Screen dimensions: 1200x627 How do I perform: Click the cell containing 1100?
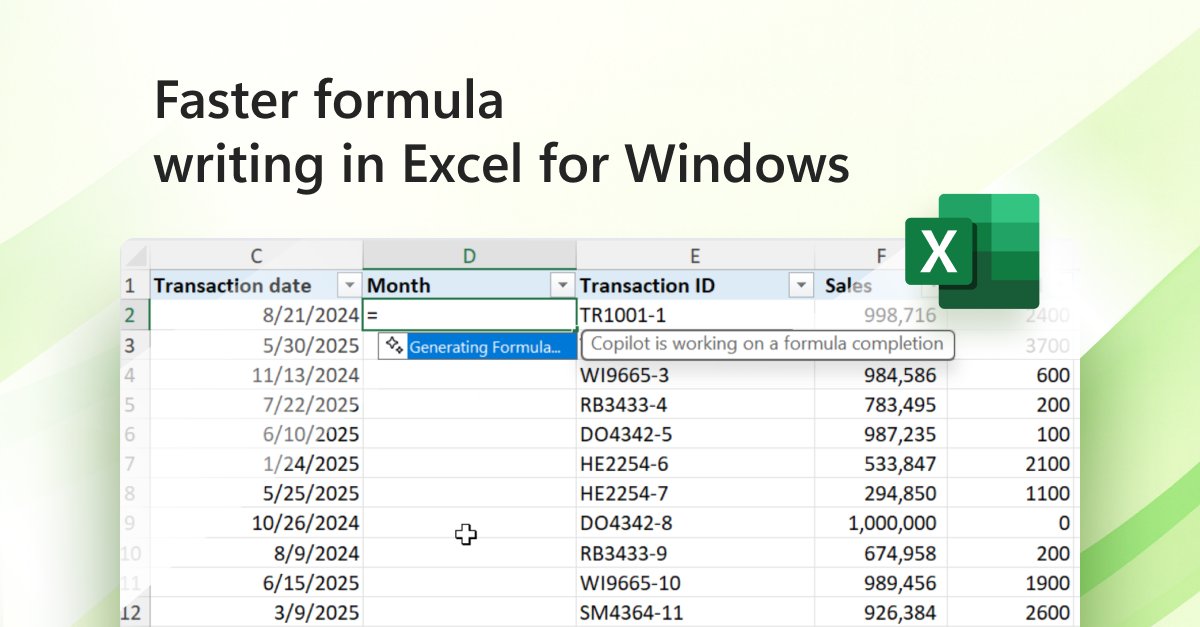click(1012, 494)
